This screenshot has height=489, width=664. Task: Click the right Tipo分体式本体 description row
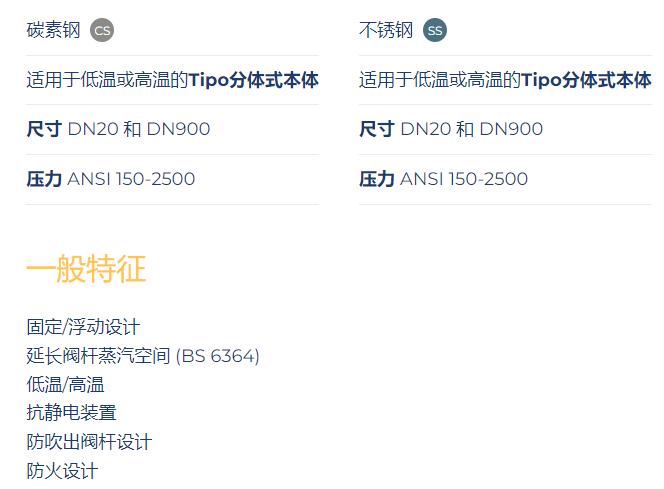505,80
